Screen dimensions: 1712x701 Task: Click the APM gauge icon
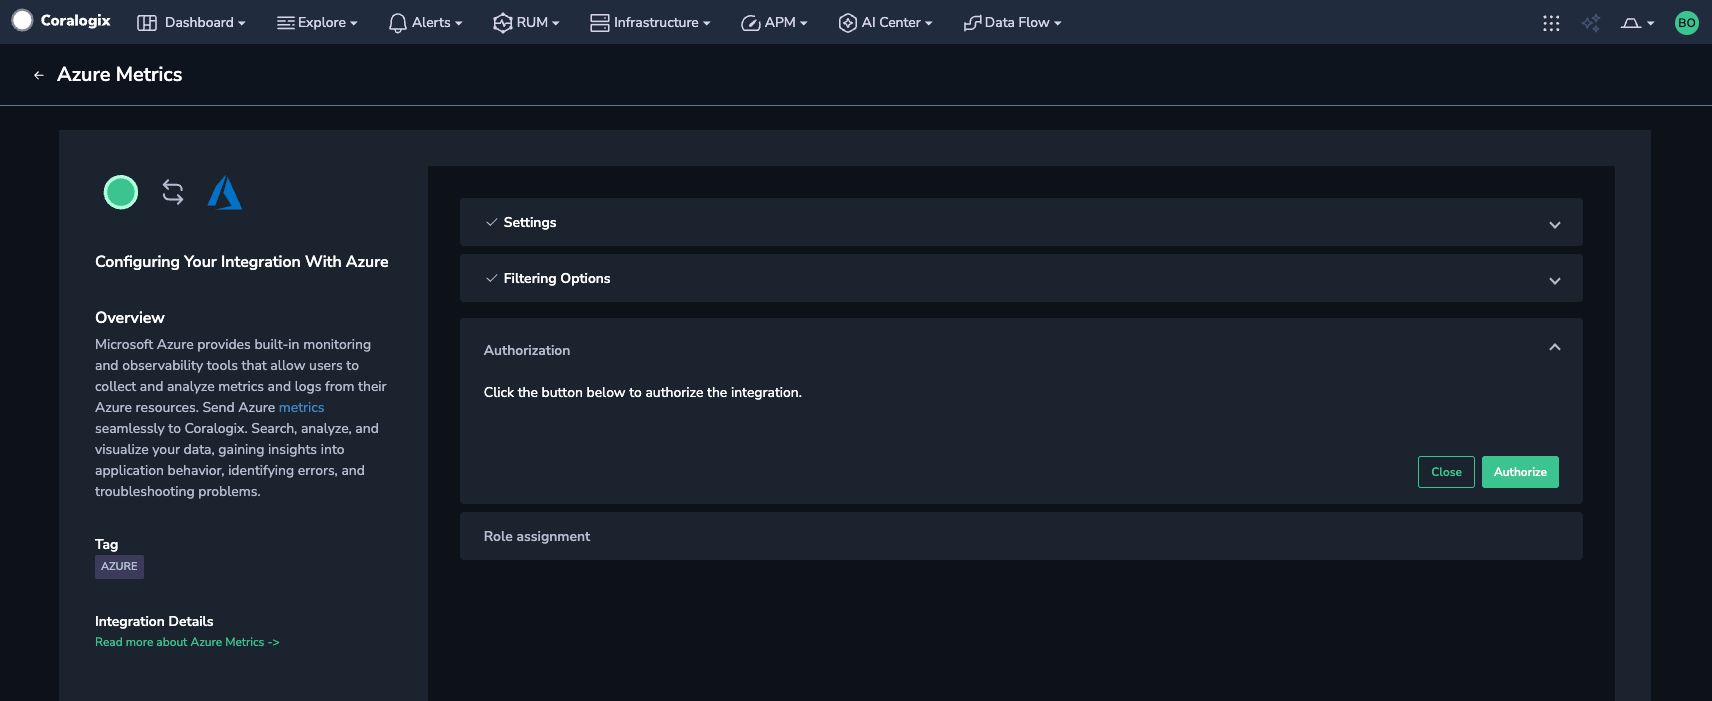[x=751, y=23]
